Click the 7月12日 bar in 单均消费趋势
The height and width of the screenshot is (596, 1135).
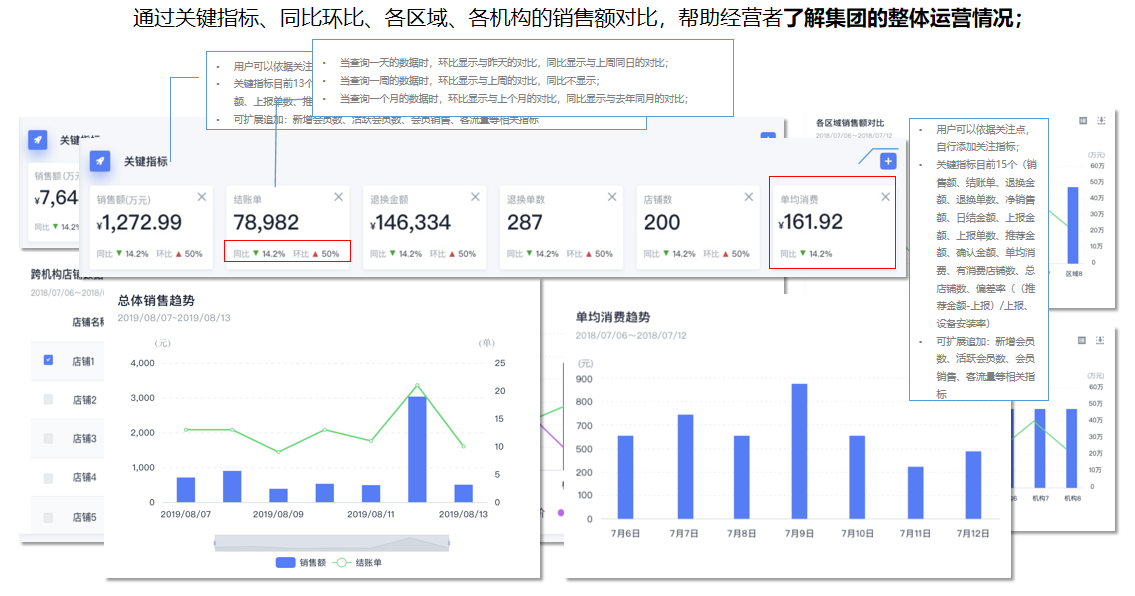pyautogui.click(x=974, y=485)
